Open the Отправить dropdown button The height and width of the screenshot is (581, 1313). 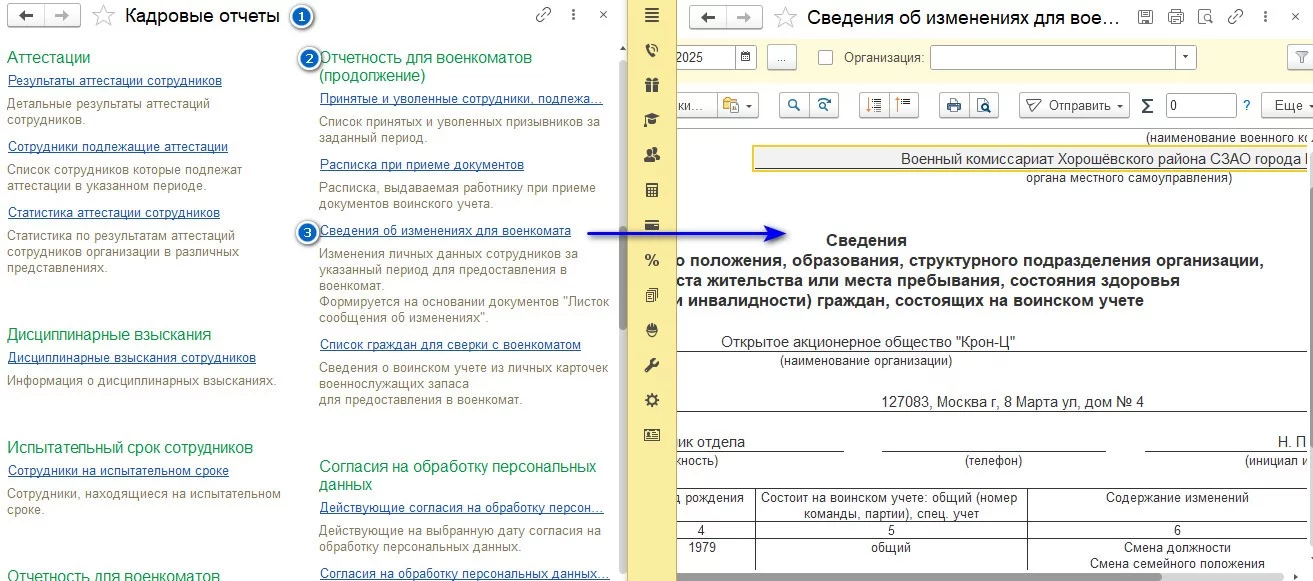[x=1073, y=105]
